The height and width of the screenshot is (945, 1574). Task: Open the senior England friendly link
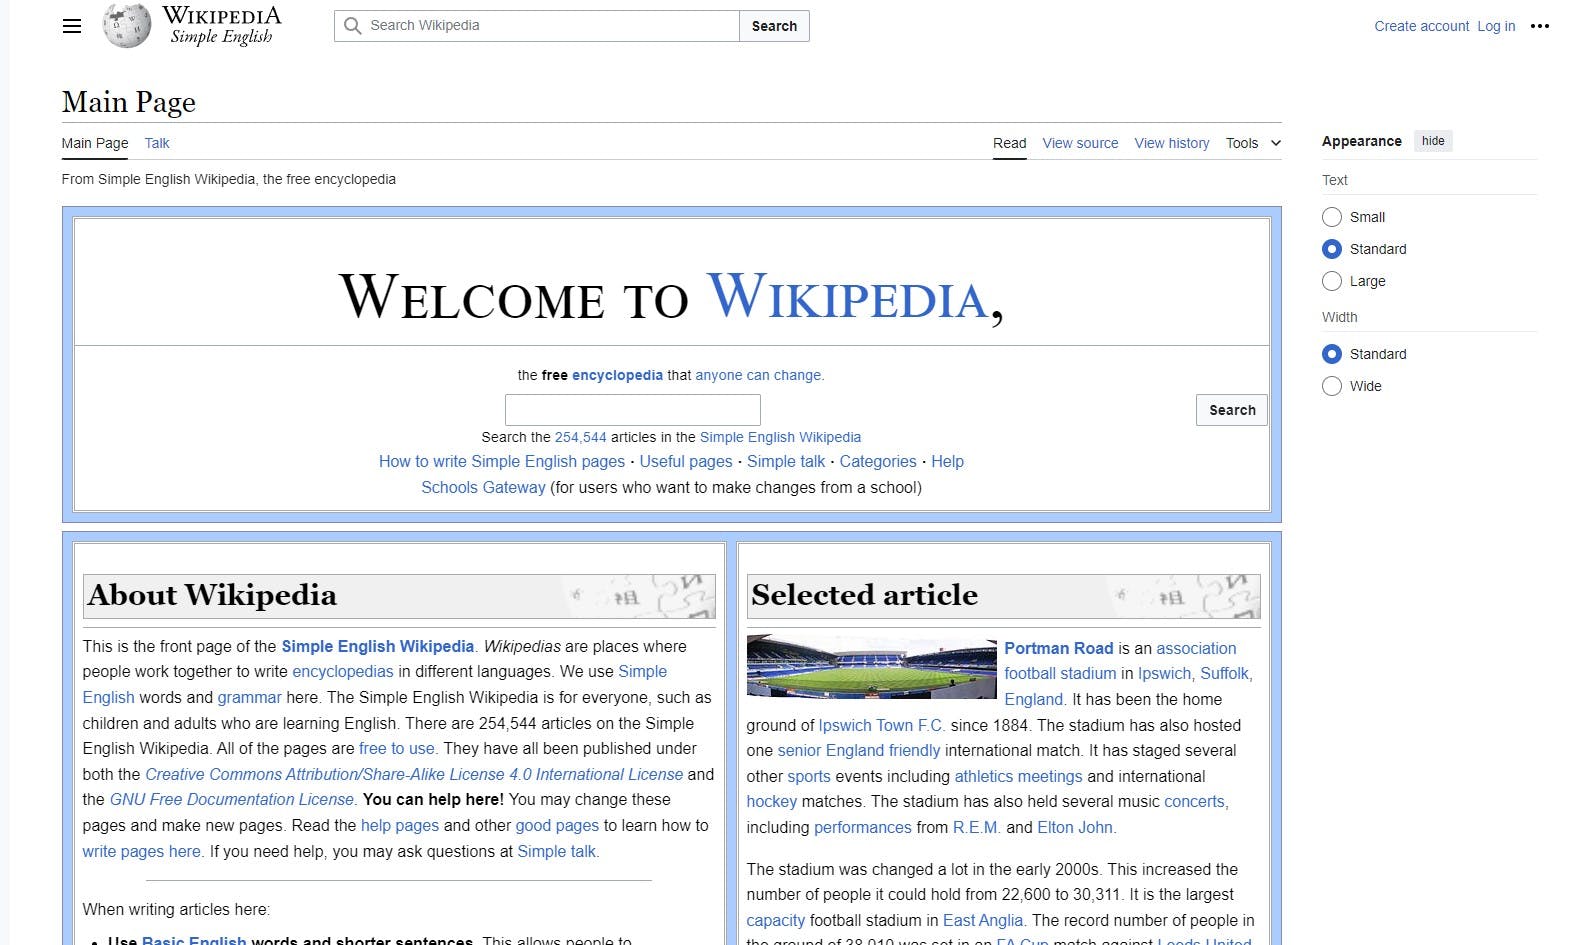click(x=859, y=750)
